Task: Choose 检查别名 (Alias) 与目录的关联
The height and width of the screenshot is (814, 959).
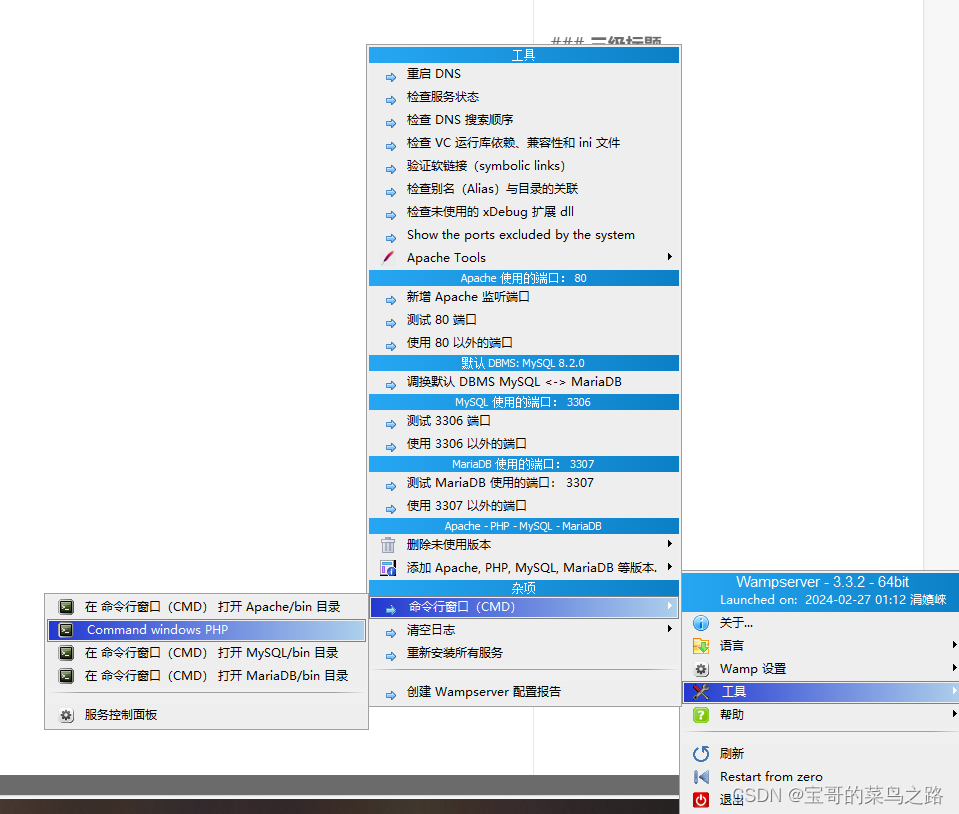Action: click(x=524, y=189)
